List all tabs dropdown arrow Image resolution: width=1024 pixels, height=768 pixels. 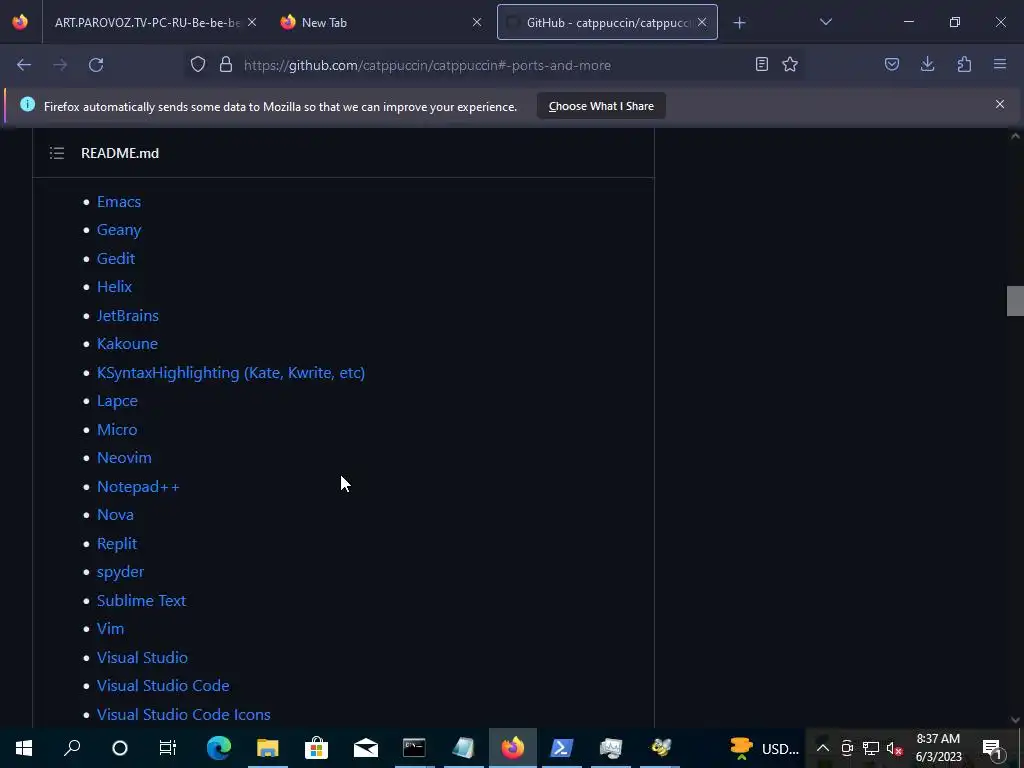[x=825, y=22]
